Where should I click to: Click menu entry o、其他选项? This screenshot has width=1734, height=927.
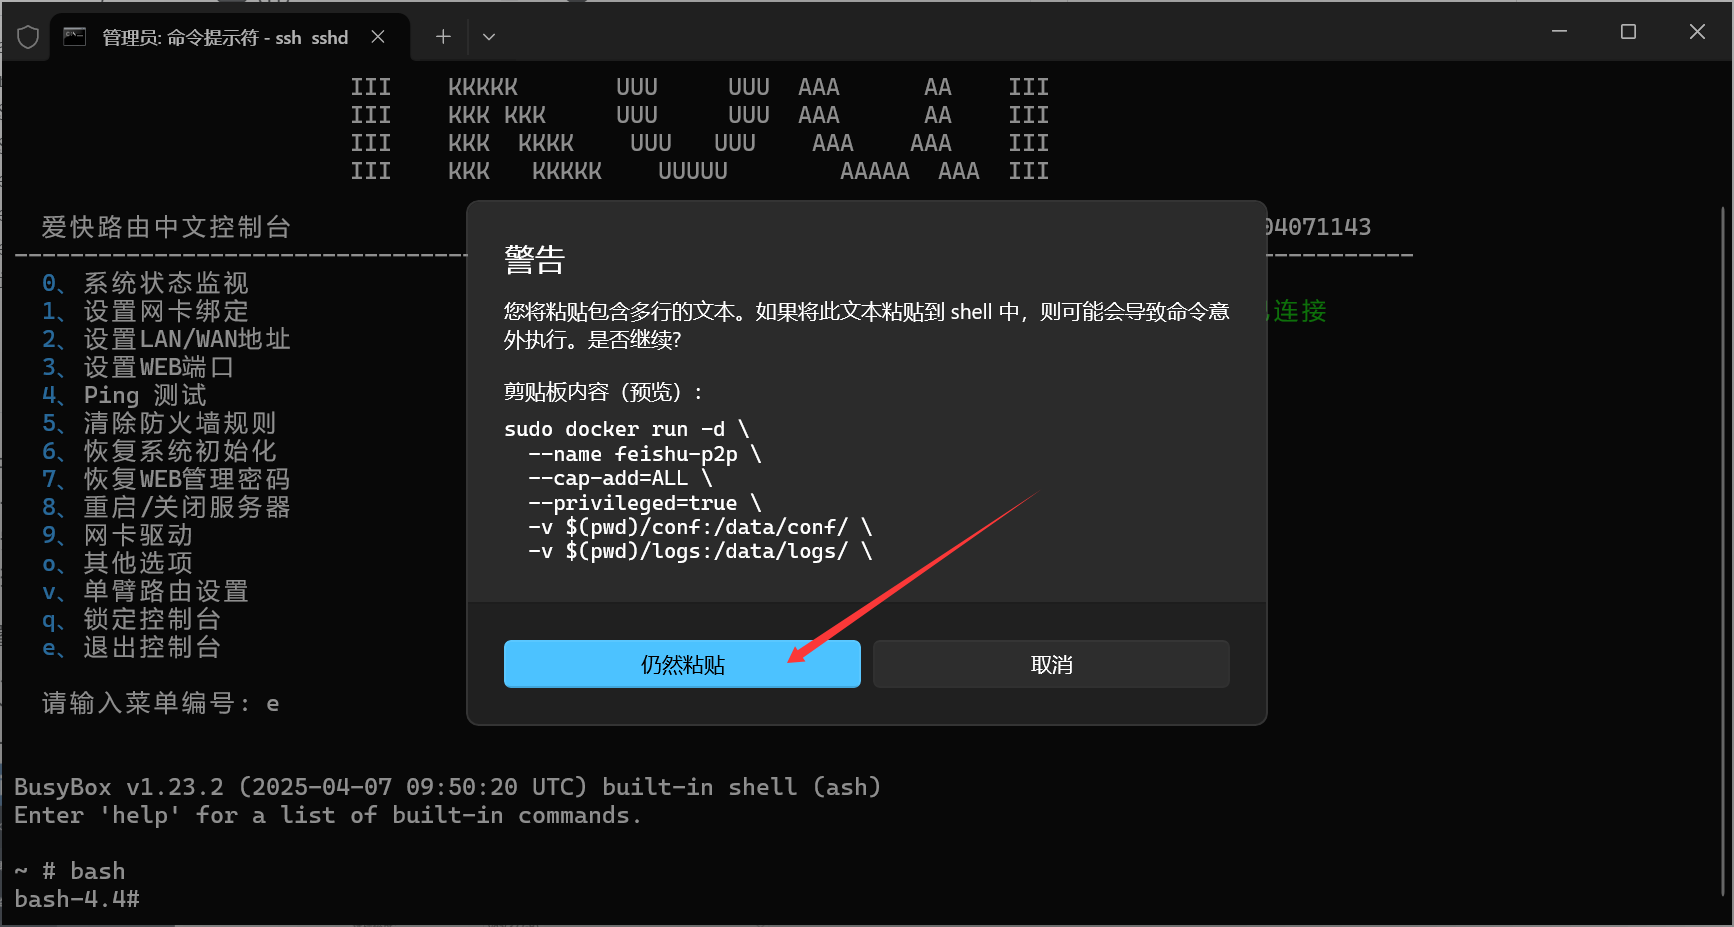point(117,563)
